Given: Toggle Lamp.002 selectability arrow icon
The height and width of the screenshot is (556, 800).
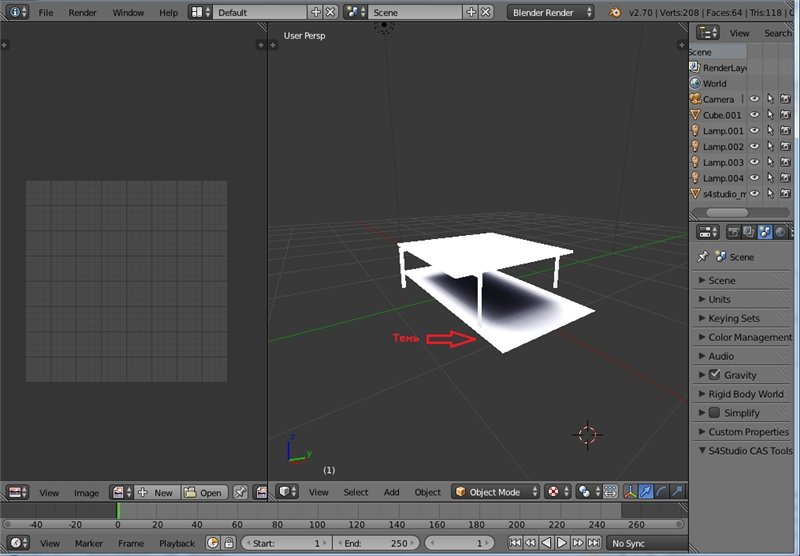Looking at the screenshot, I should (771, 147).
